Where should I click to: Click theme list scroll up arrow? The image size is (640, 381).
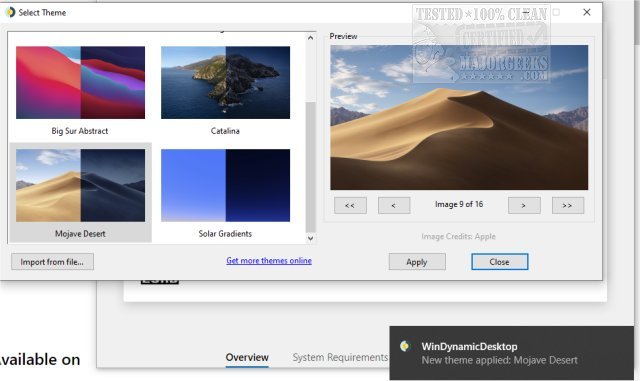pos(310,38)
